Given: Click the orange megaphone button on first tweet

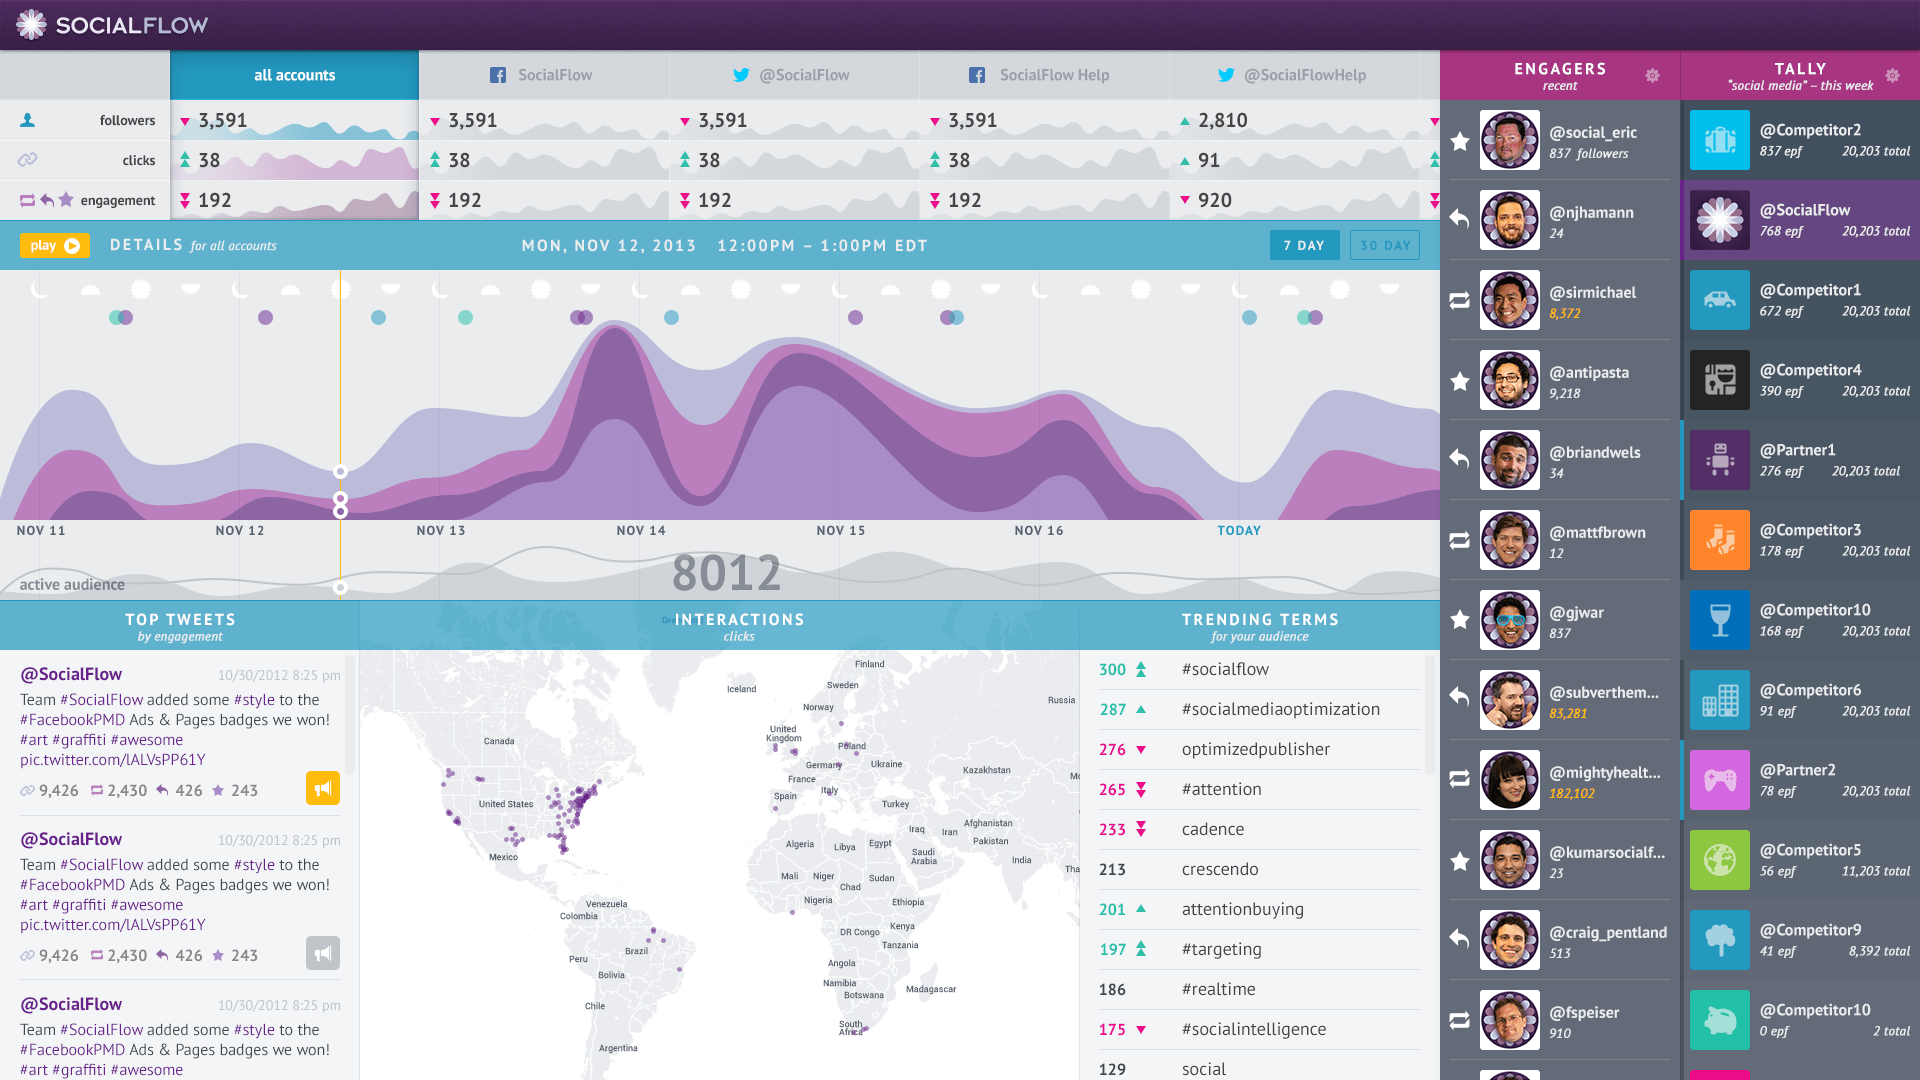Looking at the screenshot, I should pyautogui.click(x=323, y=788).
